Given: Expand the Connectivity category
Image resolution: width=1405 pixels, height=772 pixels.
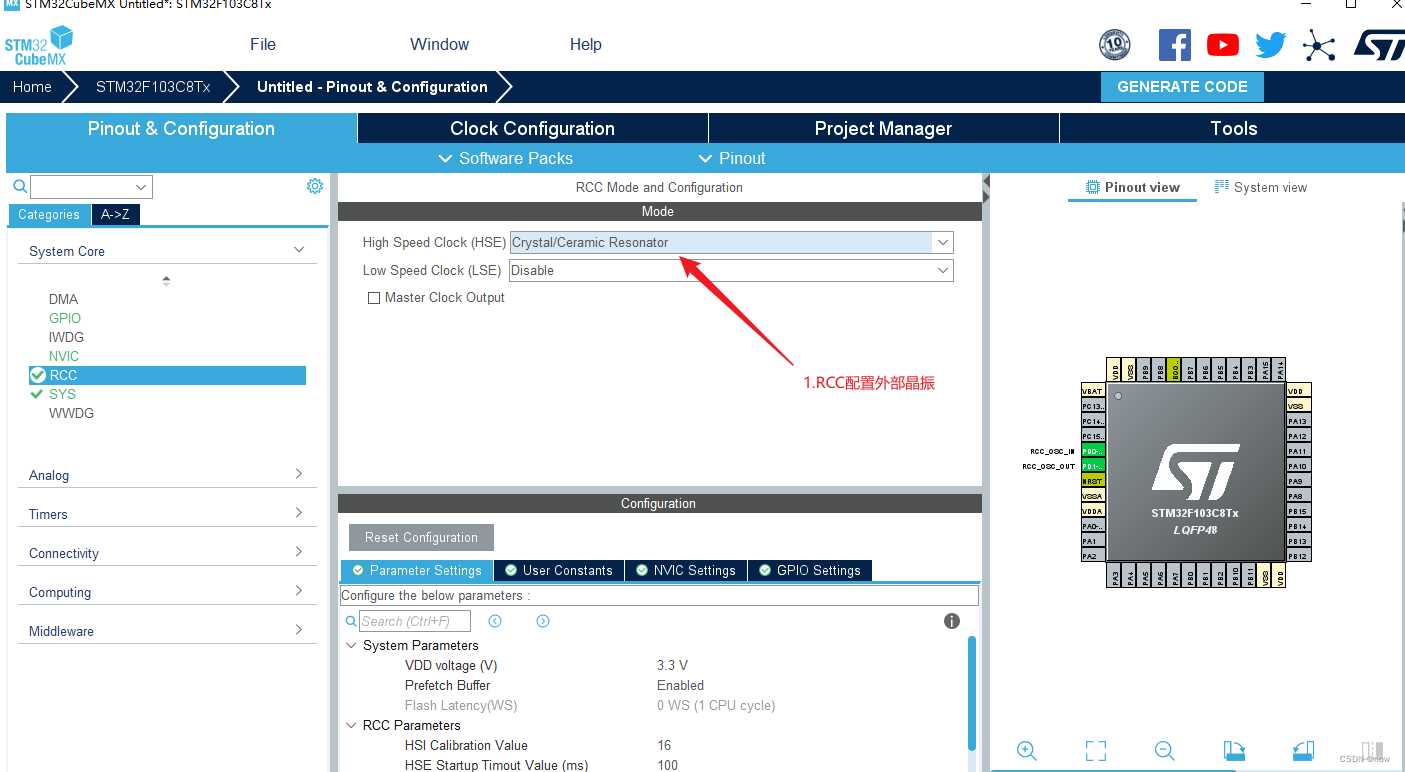Looking at the screenshot, I should [299, 552].
